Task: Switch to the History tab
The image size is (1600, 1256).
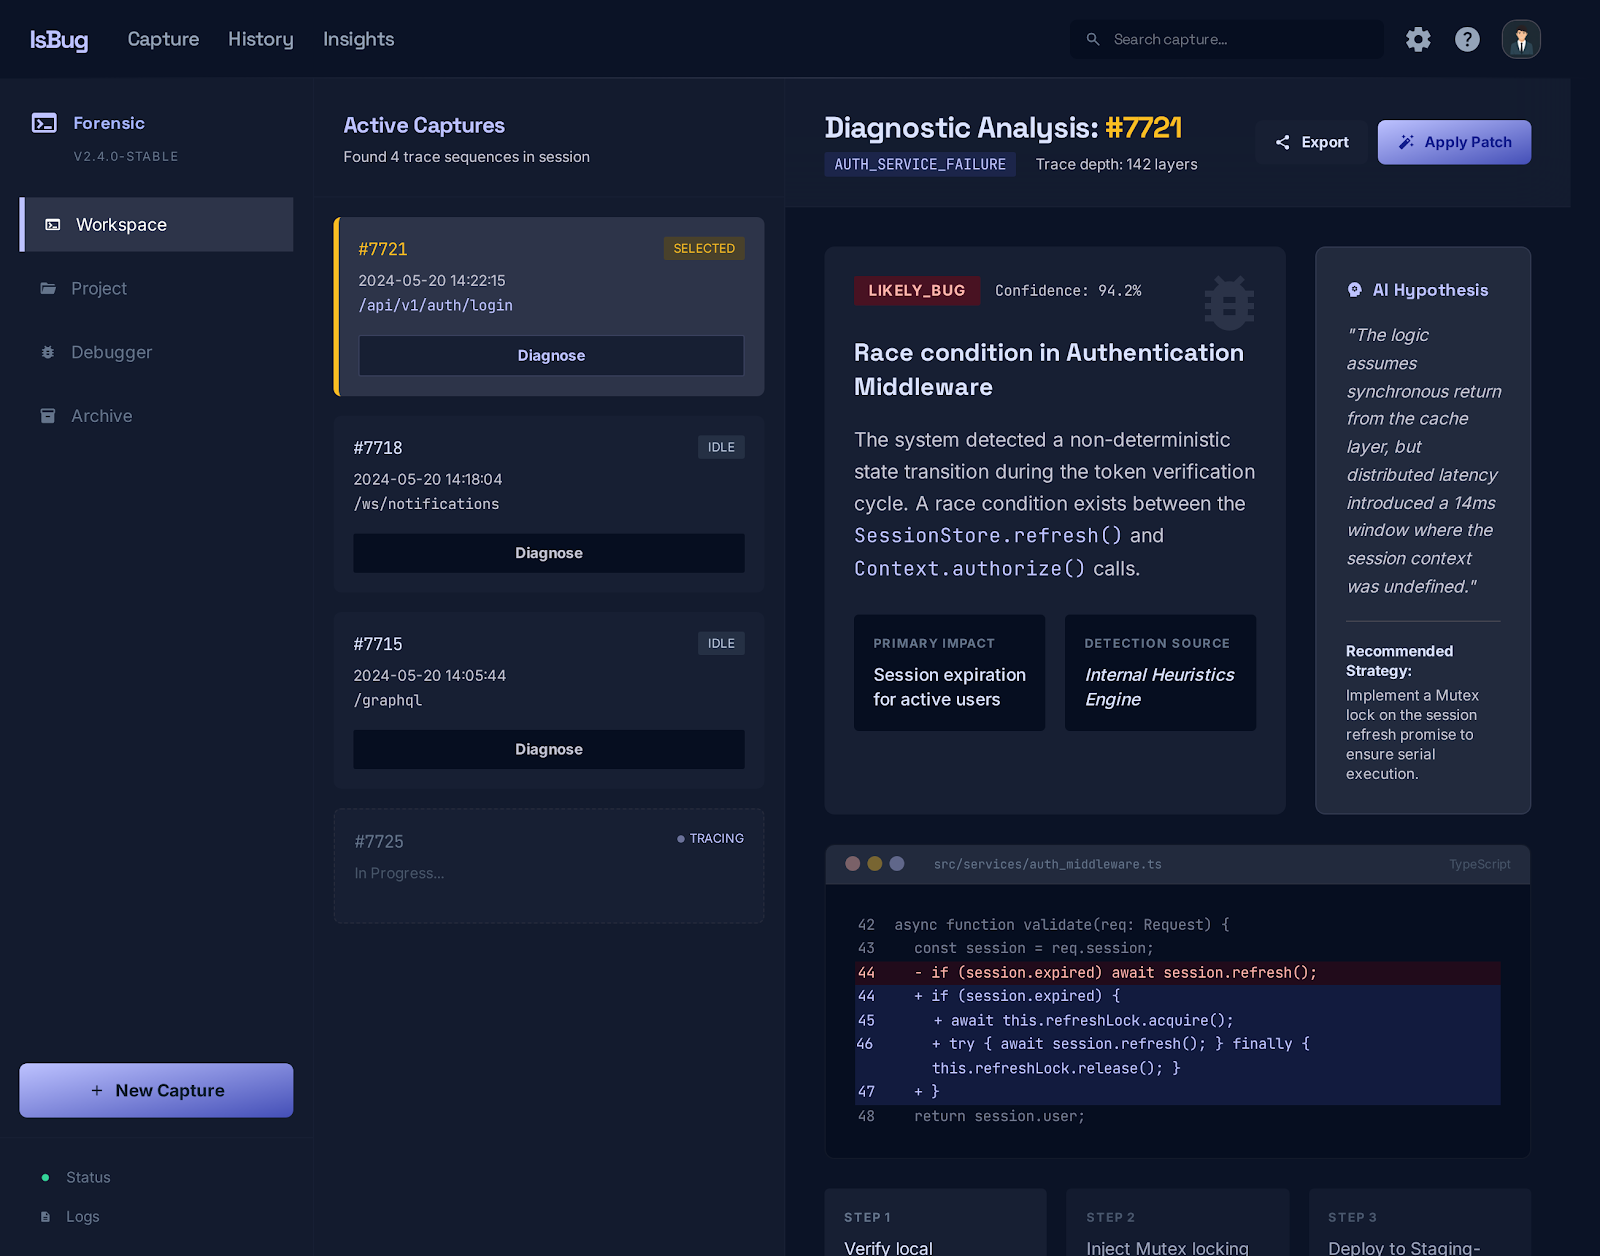Action: pos(260,39)
